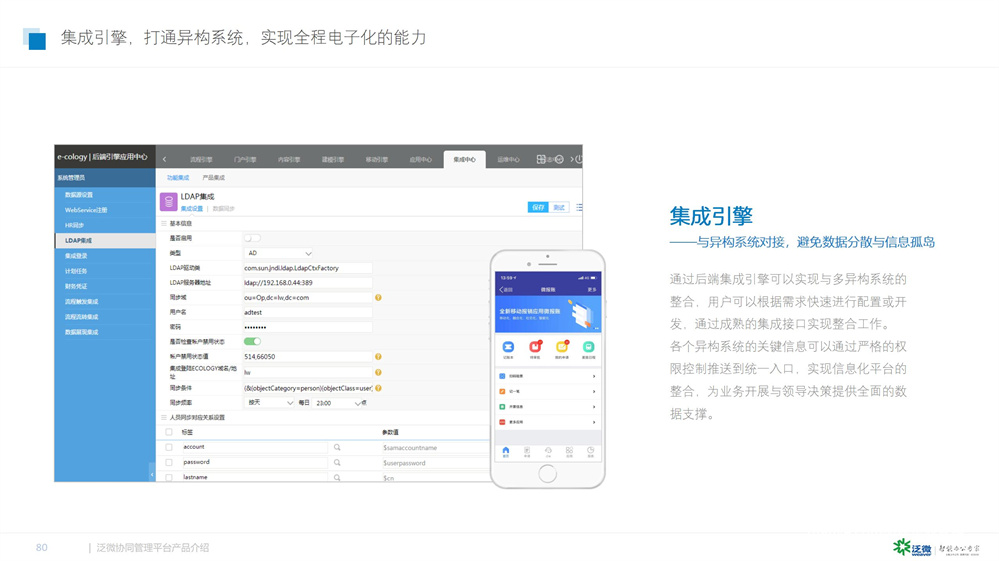The image size is (999, 561).
Task: Tap the back arrow in phone header
Action: point(501,290)
